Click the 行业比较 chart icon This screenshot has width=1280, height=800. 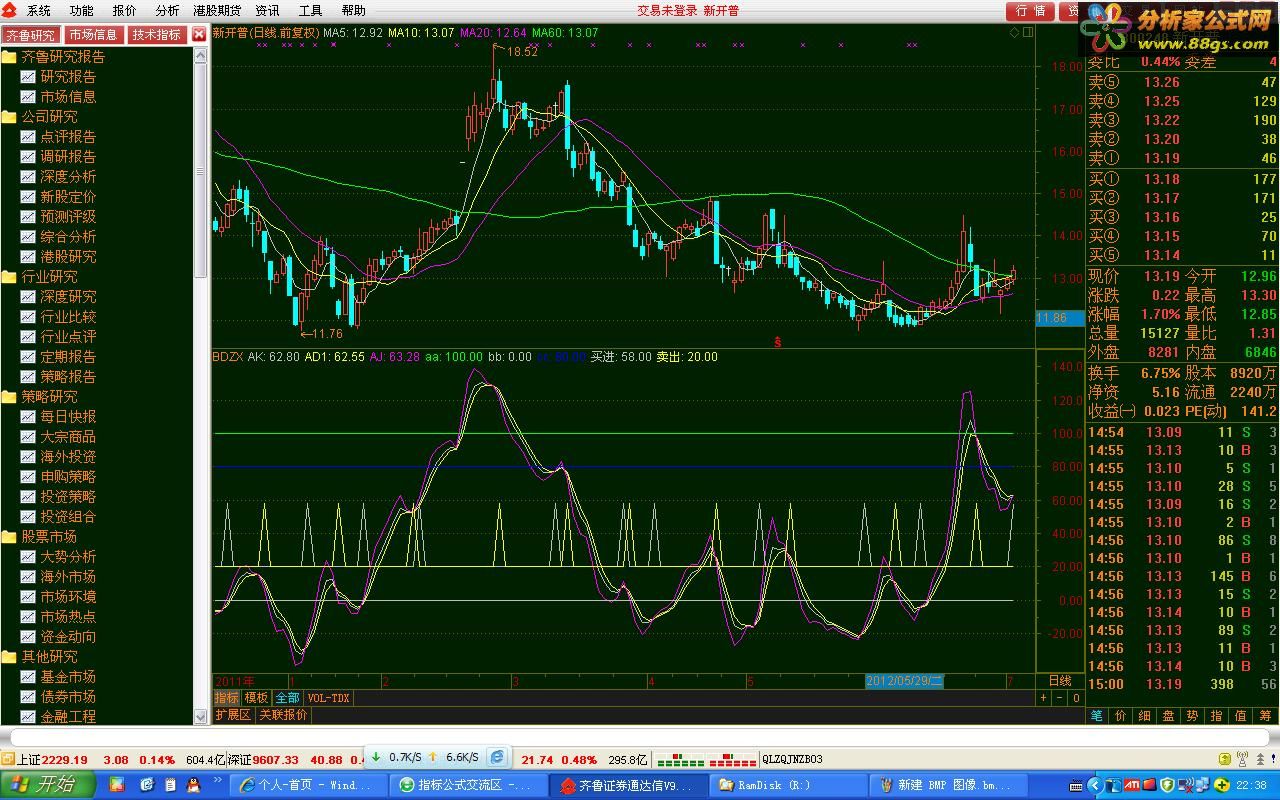coord(28,317)
